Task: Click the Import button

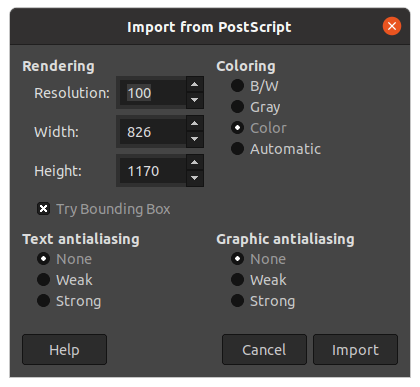Action: [x=355, y=350]
